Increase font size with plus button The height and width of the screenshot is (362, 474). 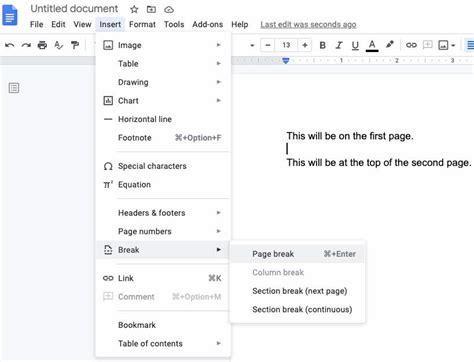pyautogui.click(x=305, y=45)
